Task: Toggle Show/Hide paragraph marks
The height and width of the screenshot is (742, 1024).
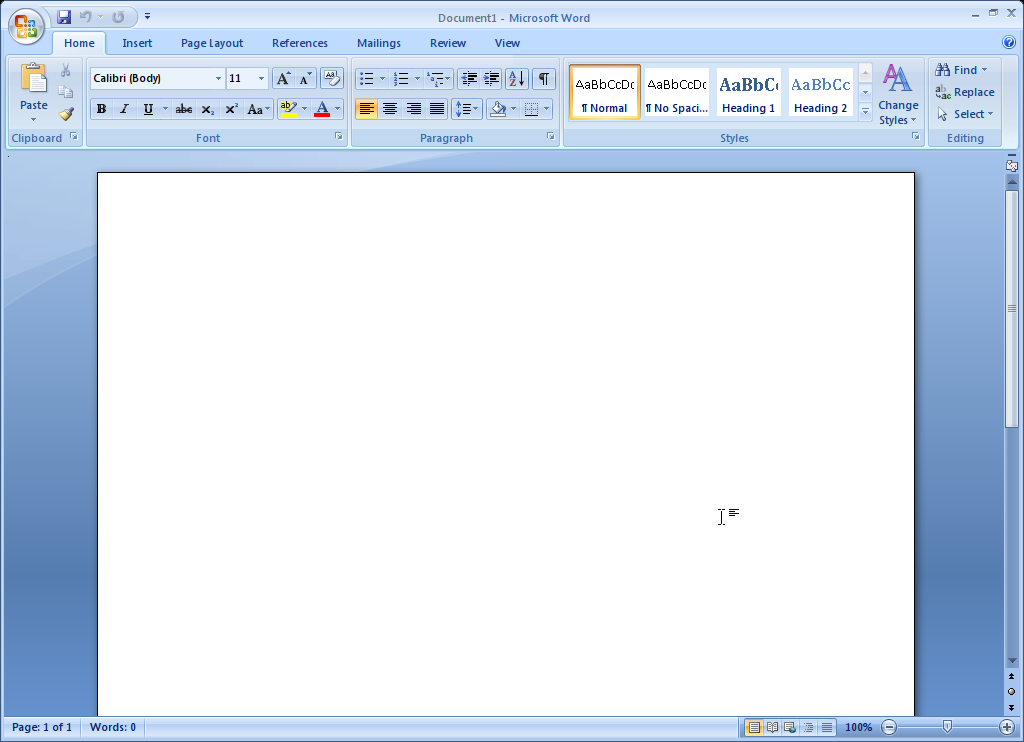Action: (x=543, y=79)
